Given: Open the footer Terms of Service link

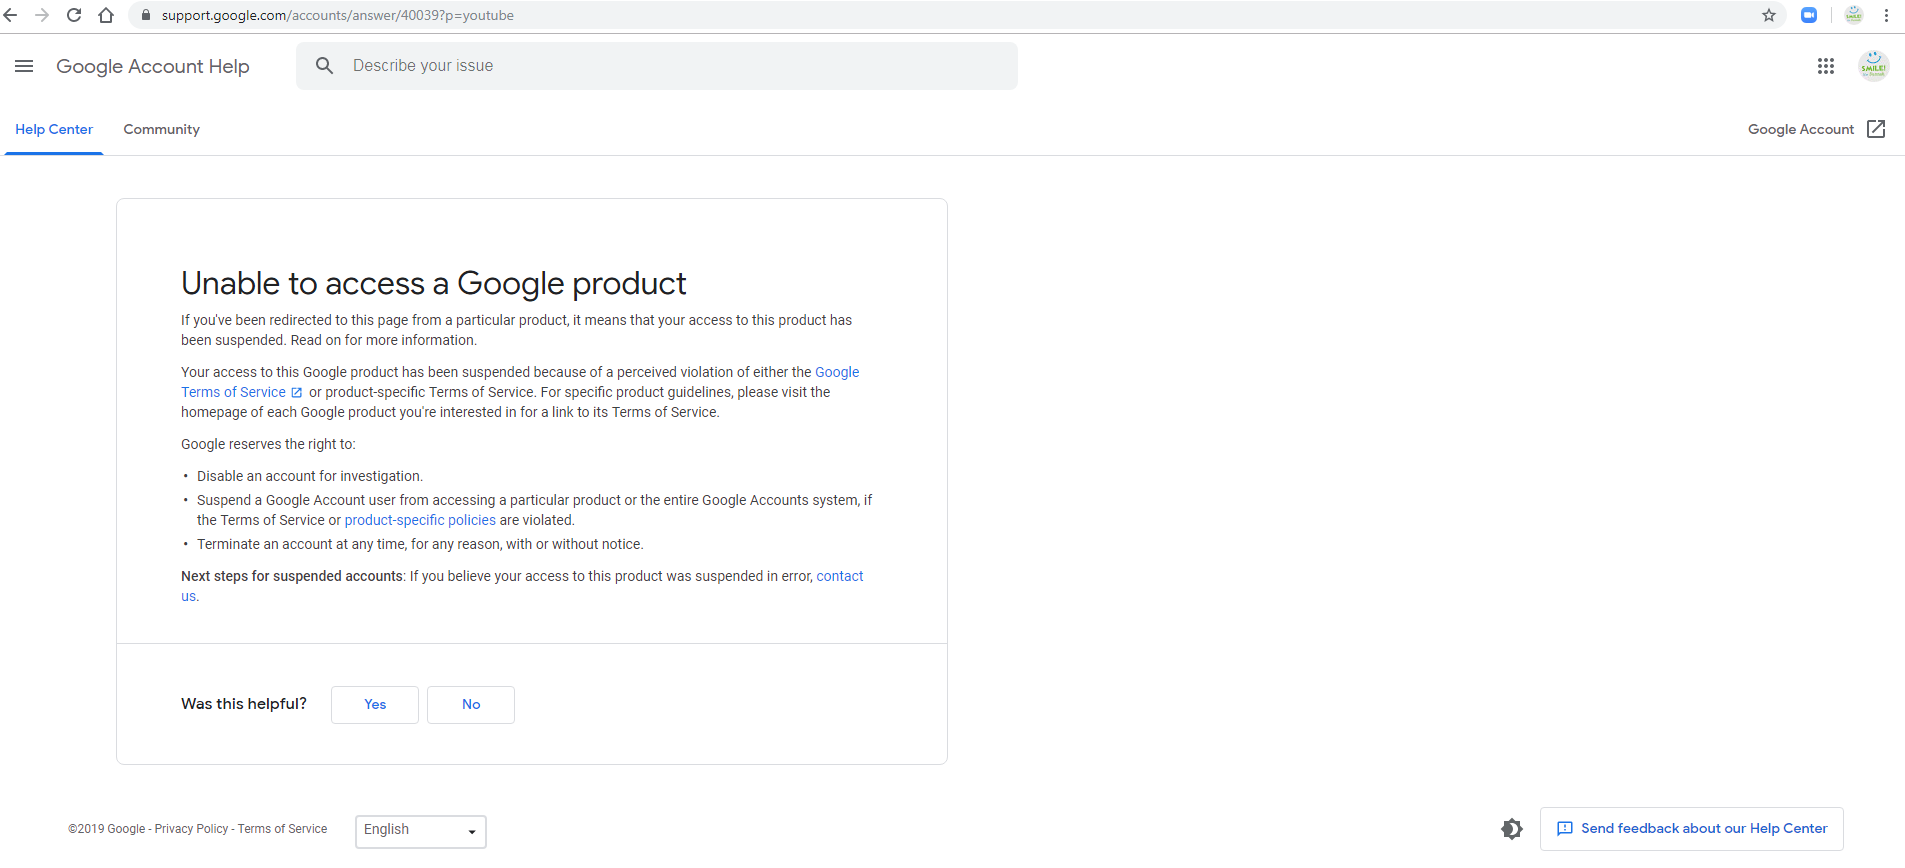Looking at the screenshot, I should coord(283,829).
